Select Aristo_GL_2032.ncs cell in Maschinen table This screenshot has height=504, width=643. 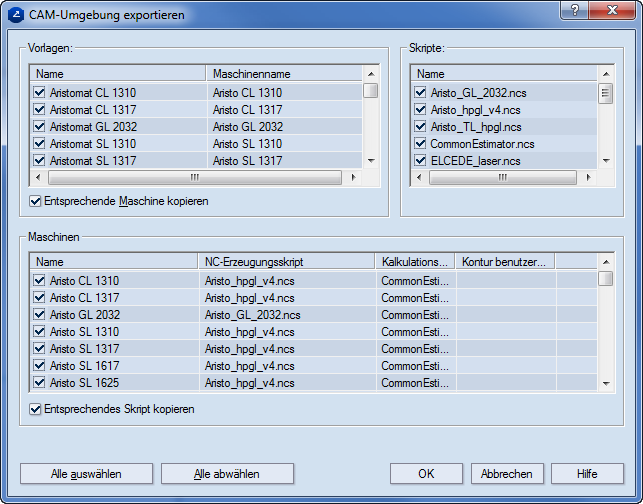[287, 315]
